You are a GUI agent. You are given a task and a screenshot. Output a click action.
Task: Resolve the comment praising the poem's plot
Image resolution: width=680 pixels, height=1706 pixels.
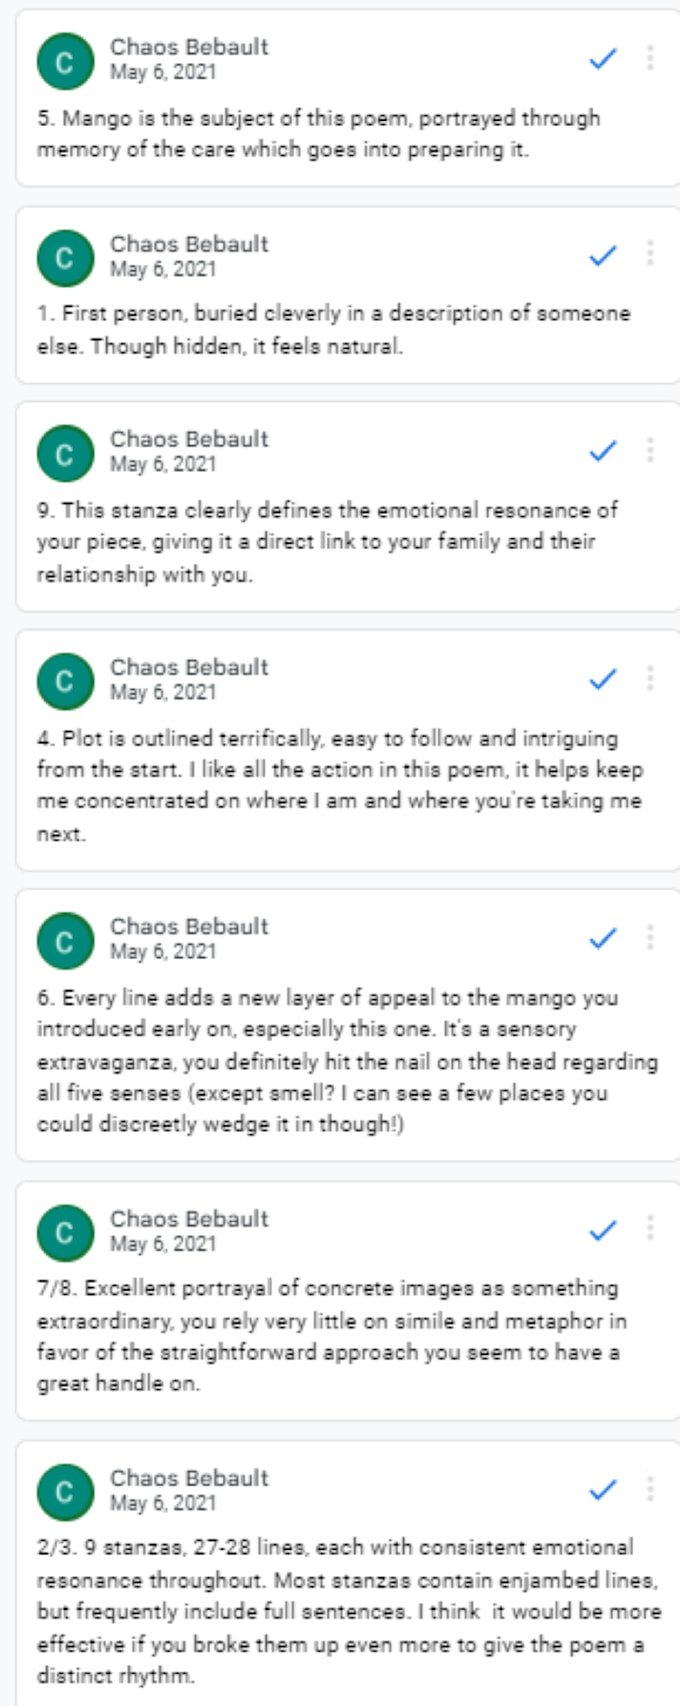(600, 679)
